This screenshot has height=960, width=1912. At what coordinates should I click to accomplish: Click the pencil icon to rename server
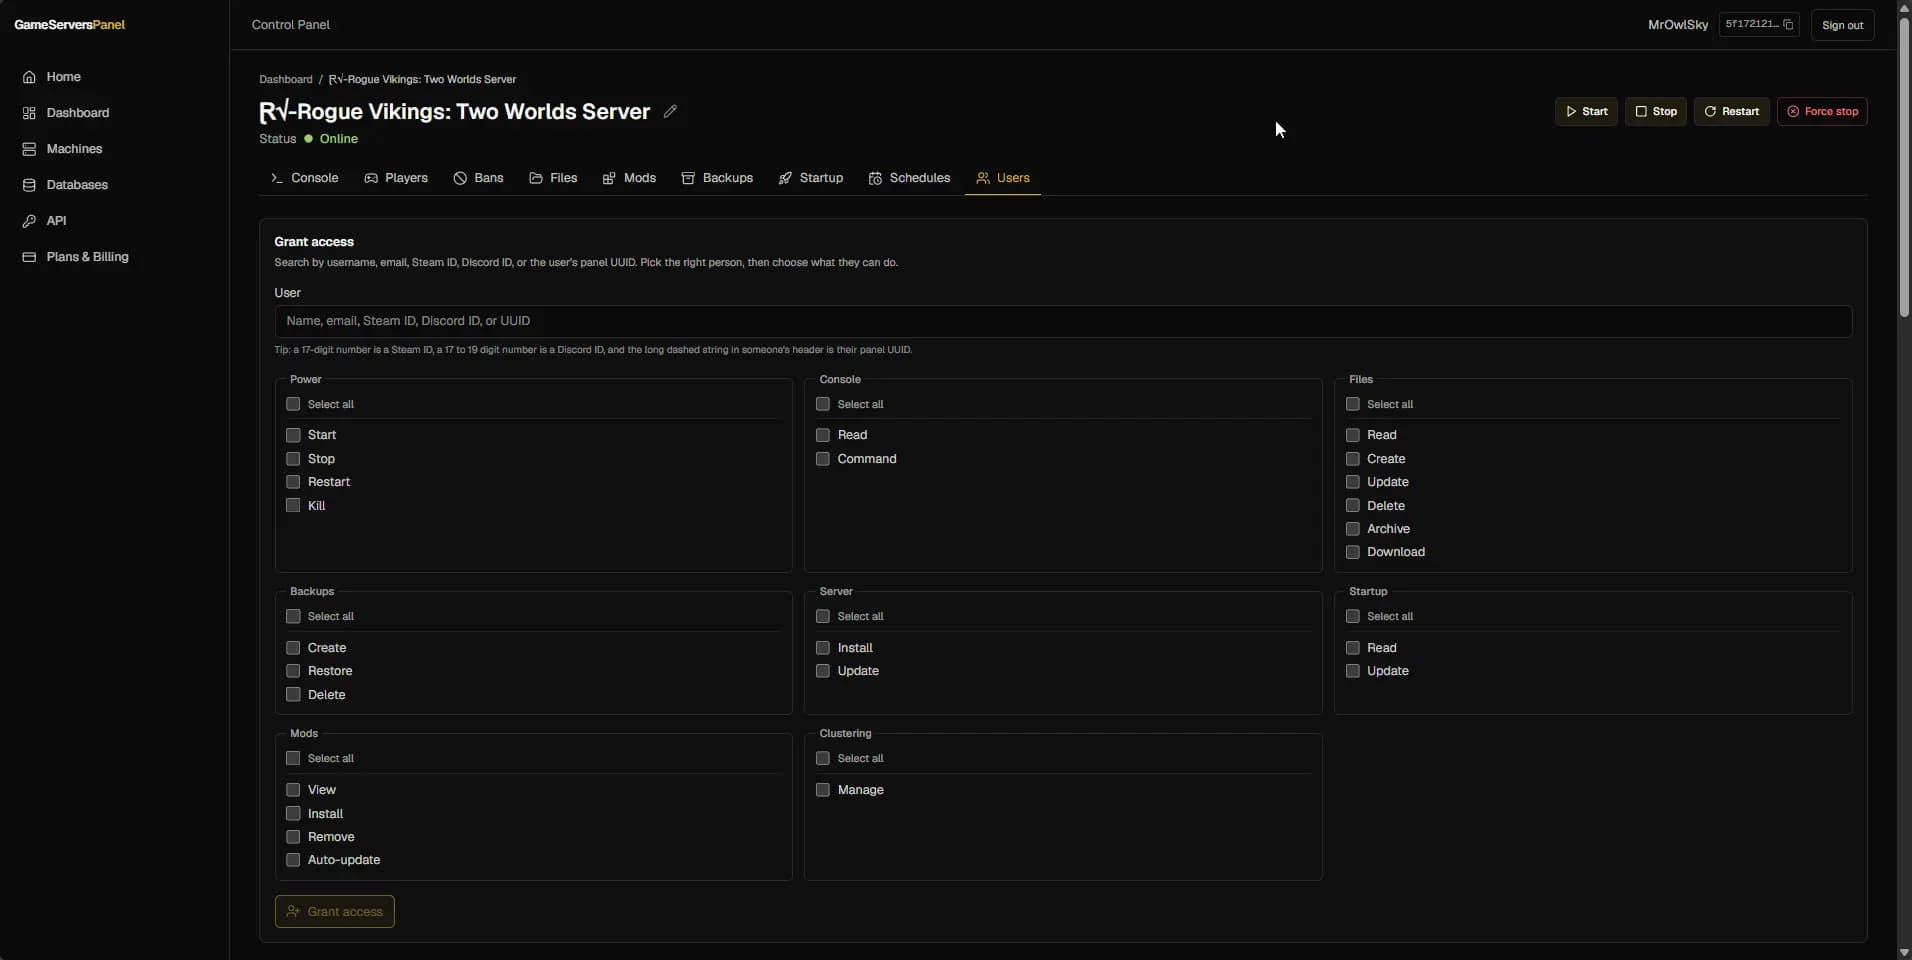(x=670, y=112)
